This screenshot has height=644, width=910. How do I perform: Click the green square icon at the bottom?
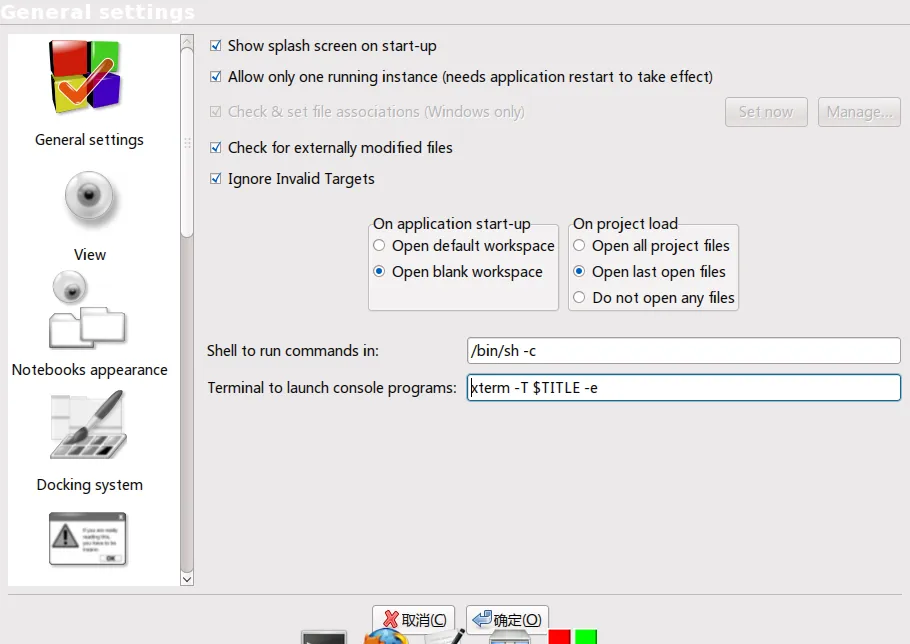click(x=586, y=637)
